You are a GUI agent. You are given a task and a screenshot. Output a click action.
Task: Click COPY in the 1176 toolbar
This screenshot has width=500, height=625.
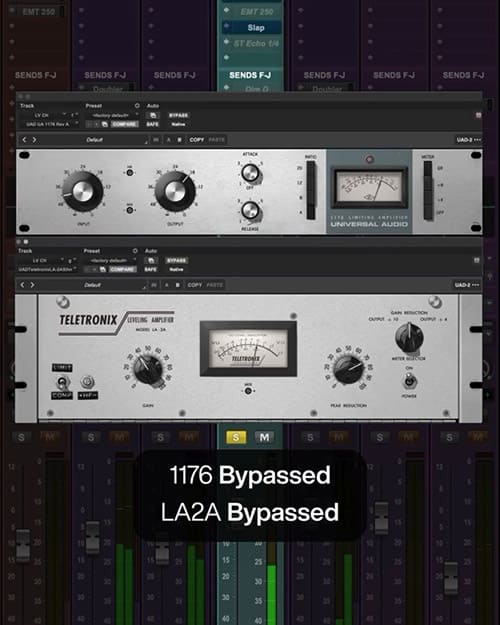pyautogui.click(x=197, y=140)
